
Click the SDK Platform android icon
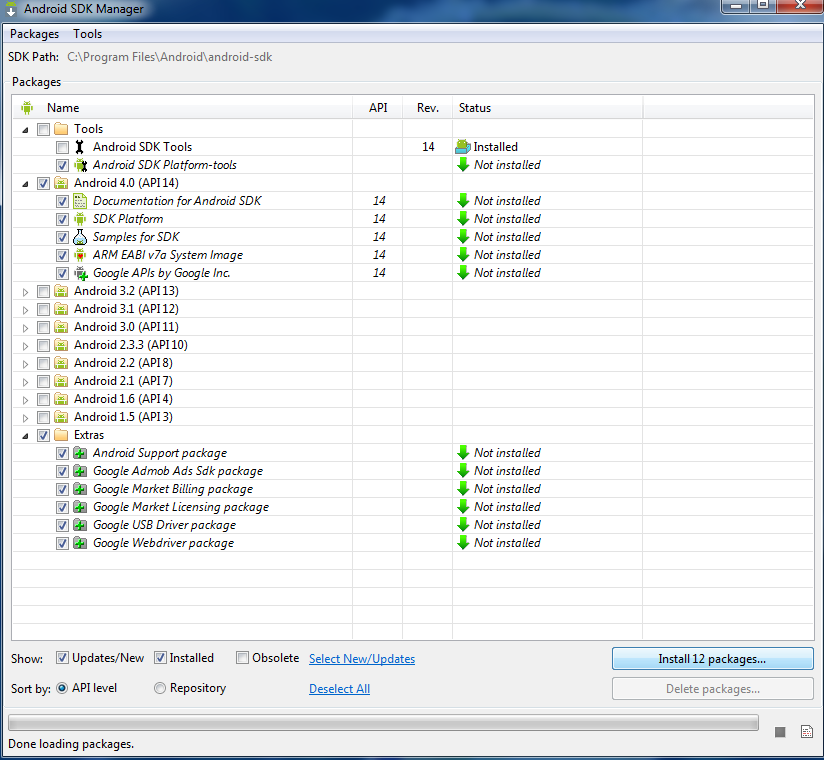[x=81, y=219]
